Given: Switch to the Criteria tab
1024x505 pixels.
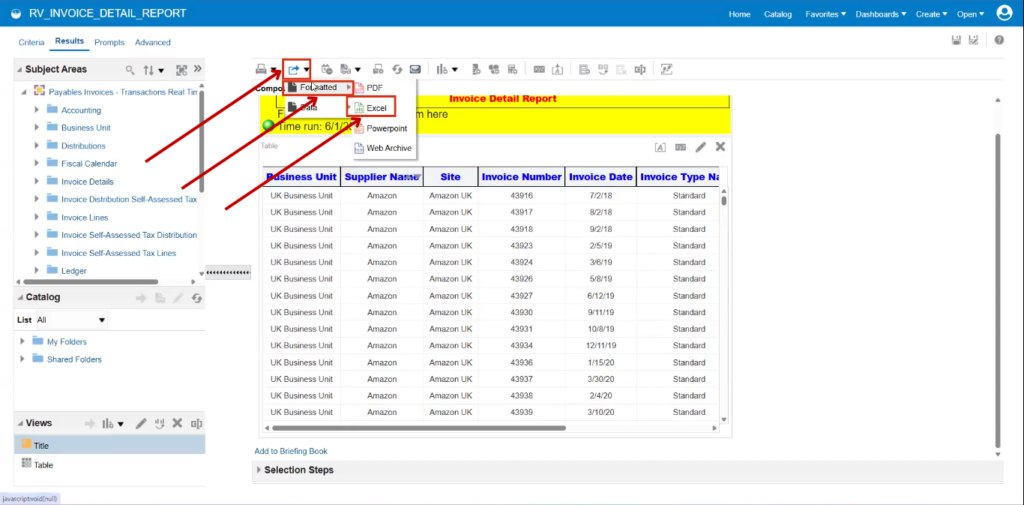Looking at the screenshot, I should click(31, 42).
